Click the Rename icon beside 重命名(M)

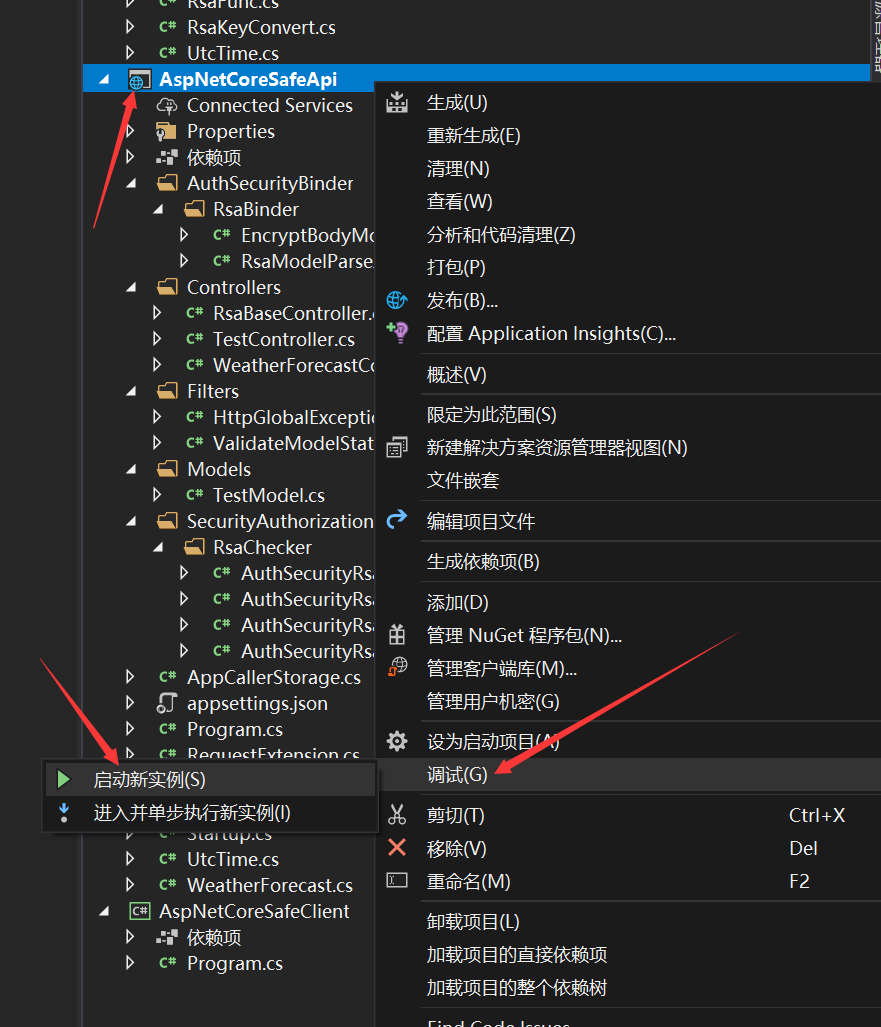click(397, 880)
